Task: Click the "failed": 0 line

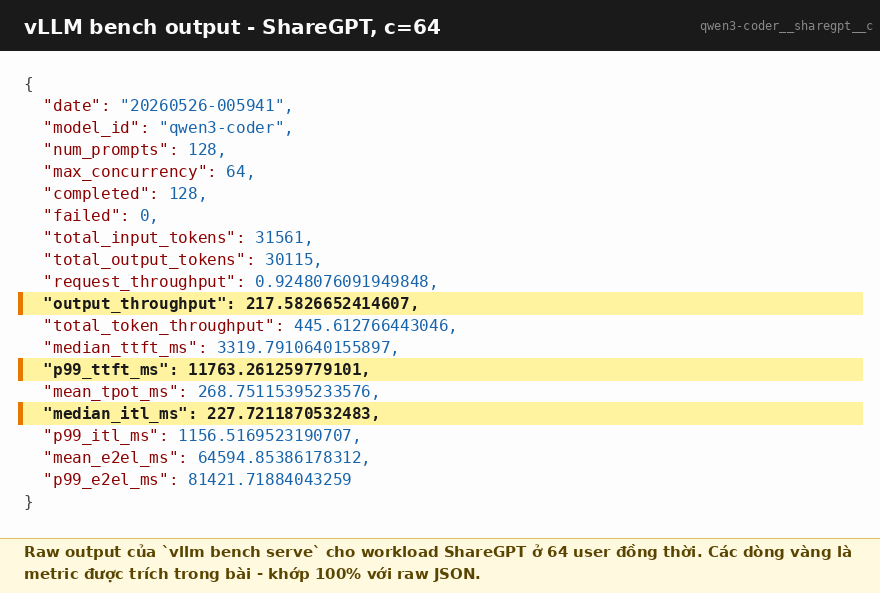Action: tap(100, 215)
